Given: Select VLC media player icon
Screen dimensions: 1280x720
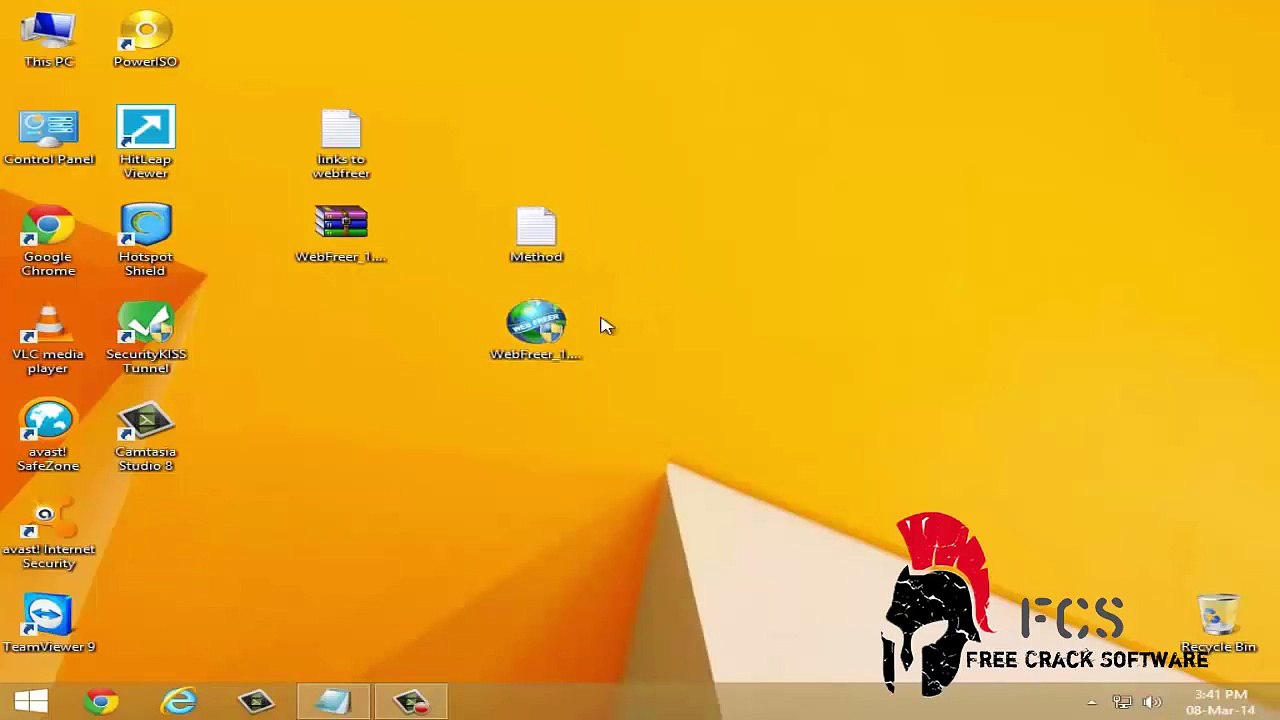Looking at the screenshot, I should 48,338.
